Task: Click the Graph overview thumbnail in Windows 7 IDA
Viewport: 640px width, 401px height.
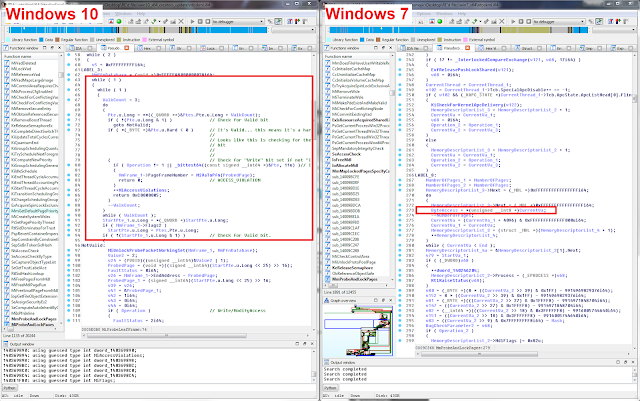Action: 358,330
